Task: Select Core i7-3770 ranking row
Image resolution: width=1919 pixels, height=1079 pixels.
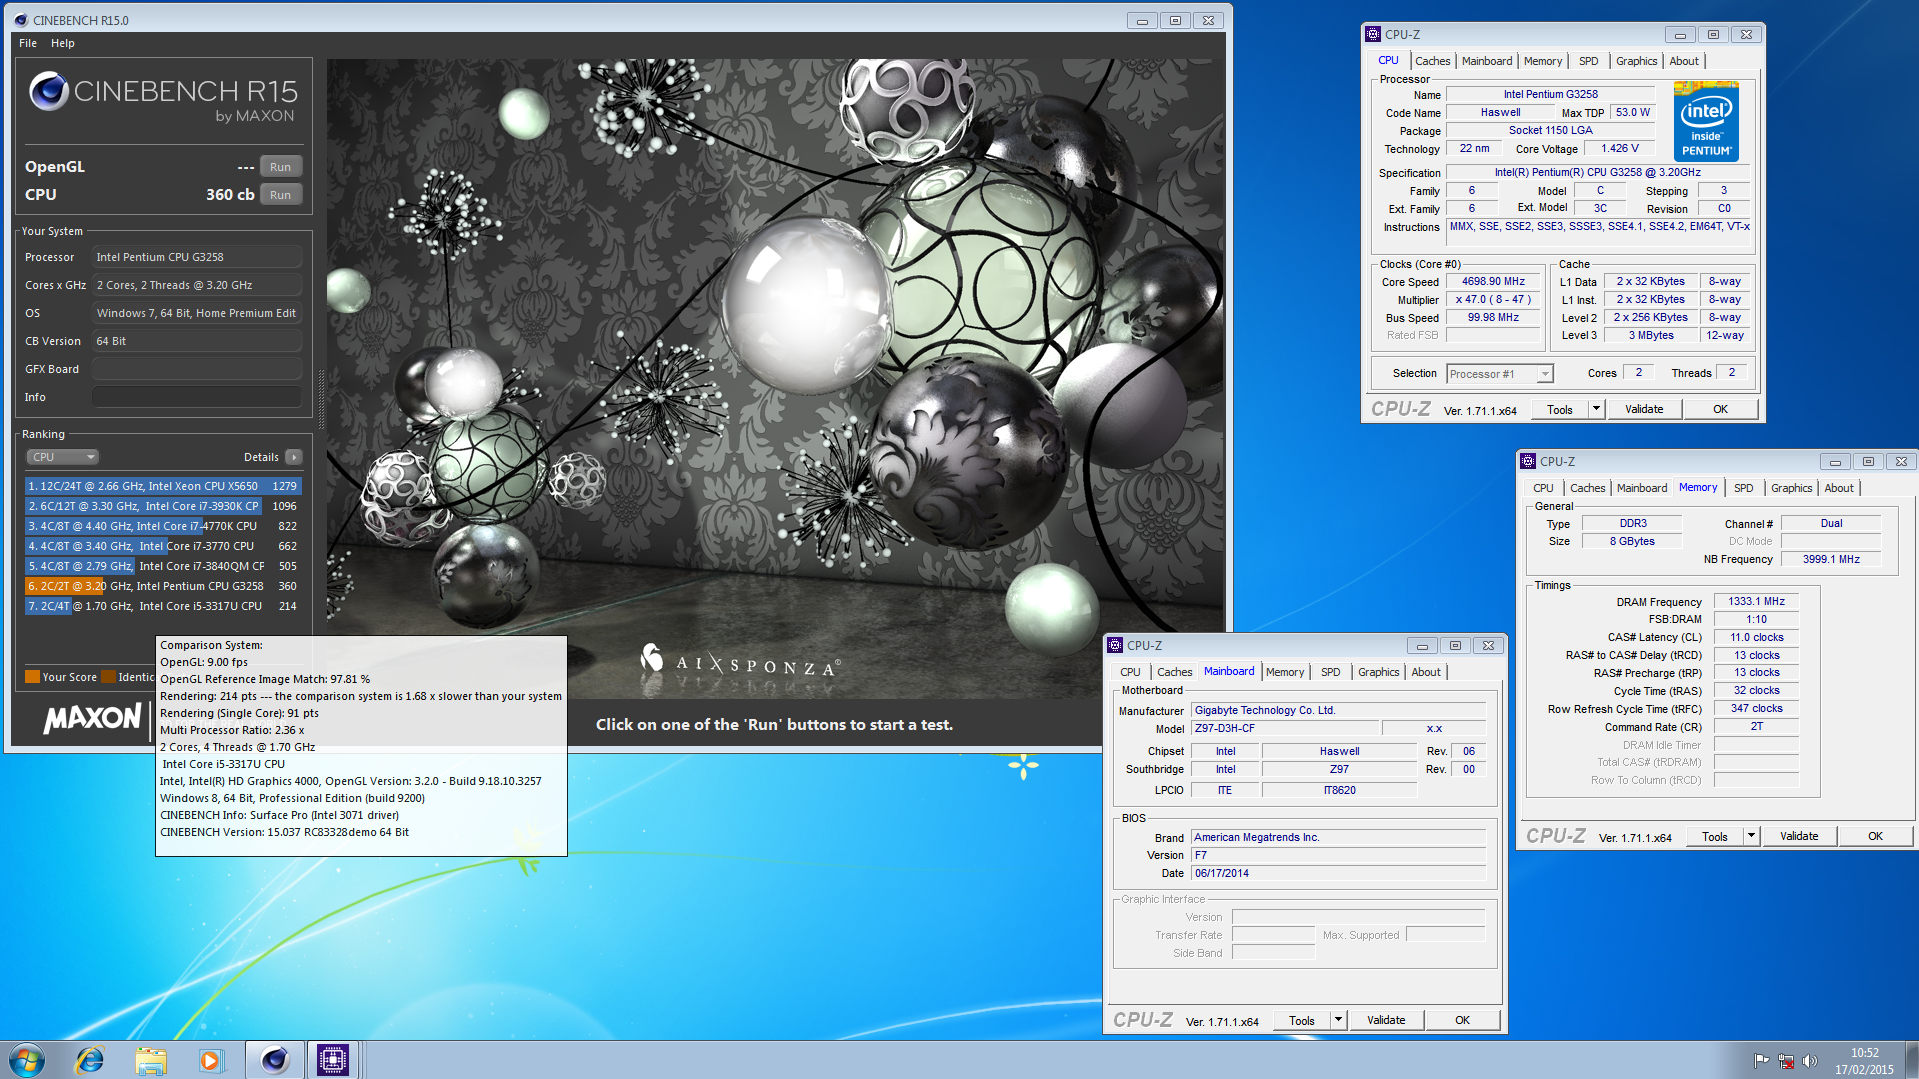Action: point(163,546)
